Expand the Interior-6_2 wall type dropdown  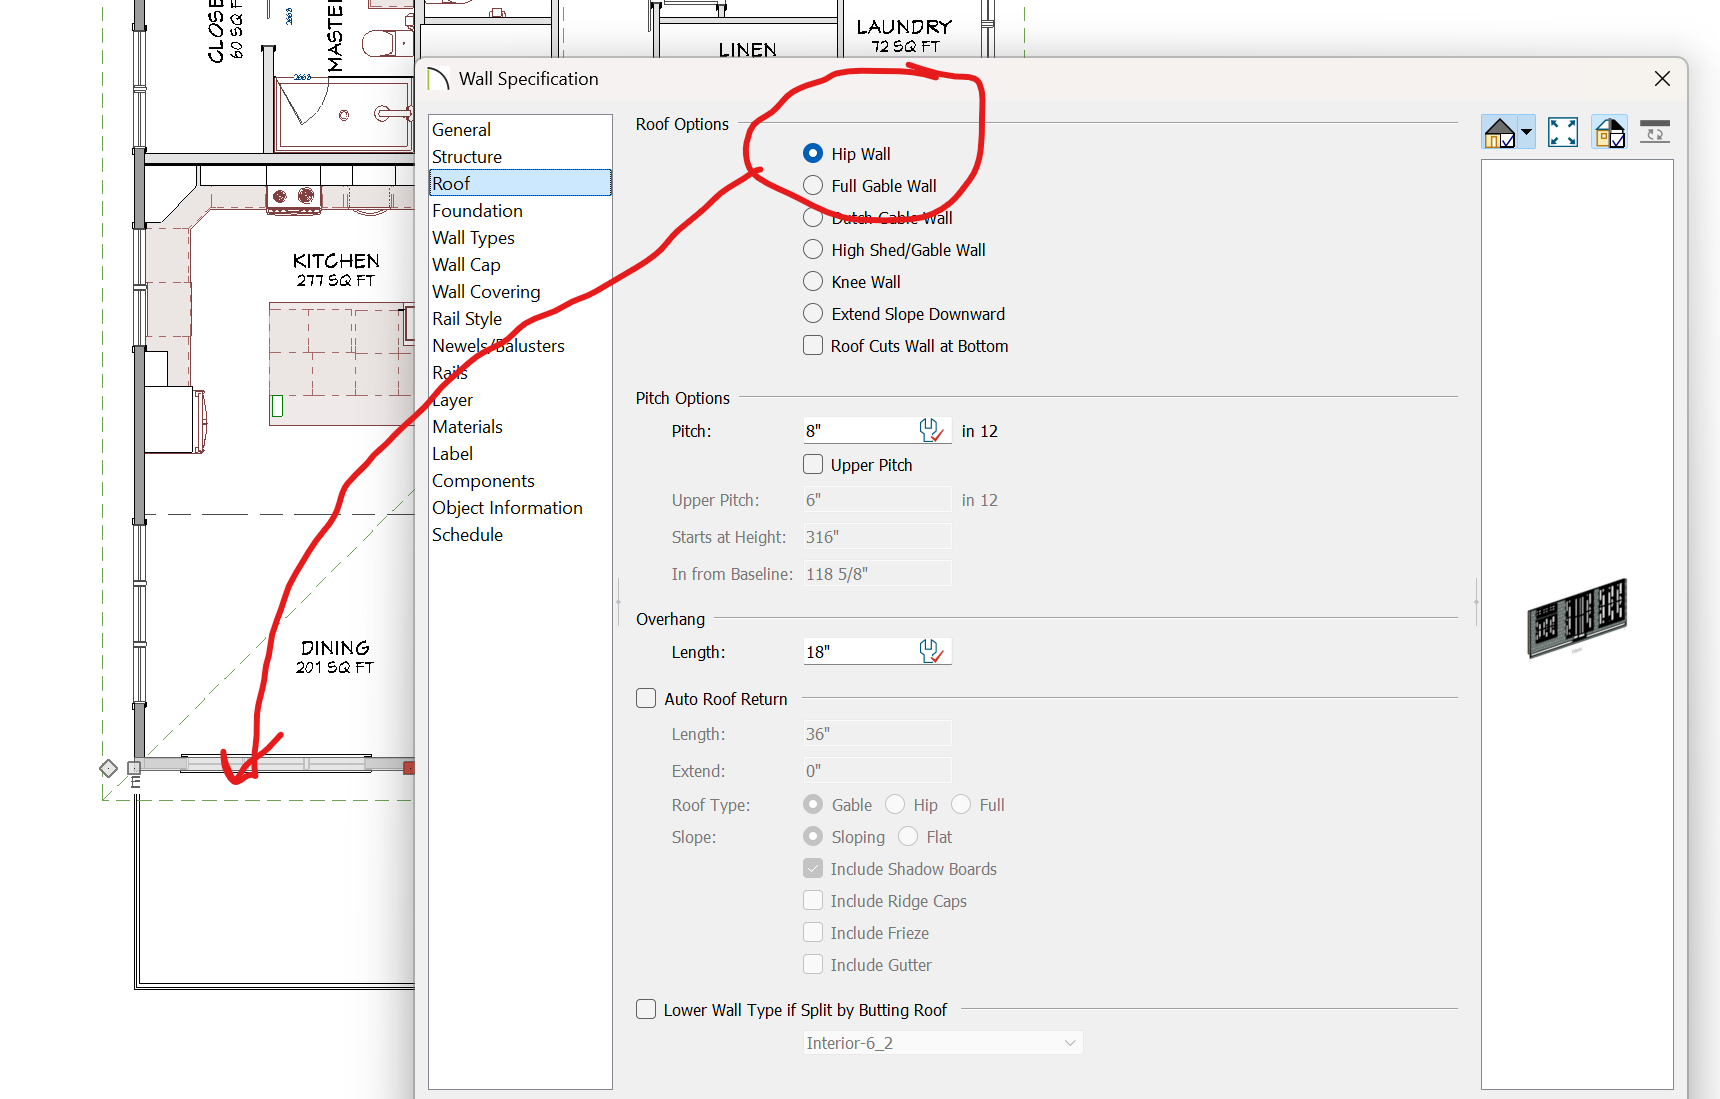click(x=1069, y=1043)
